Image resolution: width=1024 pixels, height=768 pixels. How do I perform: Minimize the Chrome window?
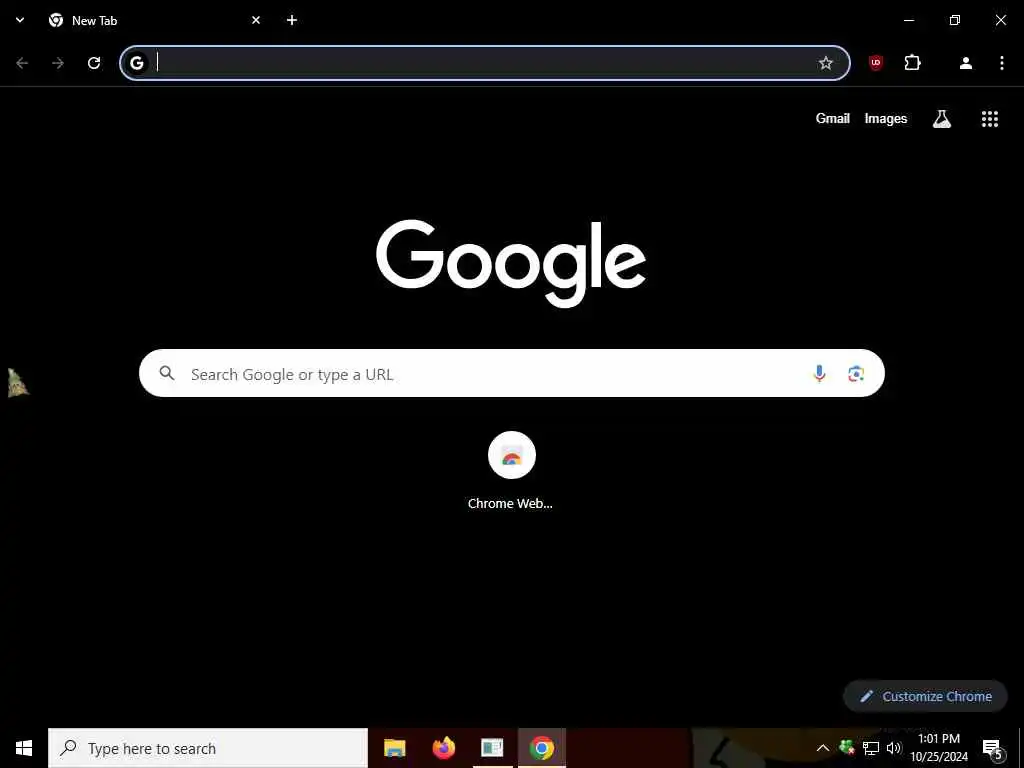[908, 20]
